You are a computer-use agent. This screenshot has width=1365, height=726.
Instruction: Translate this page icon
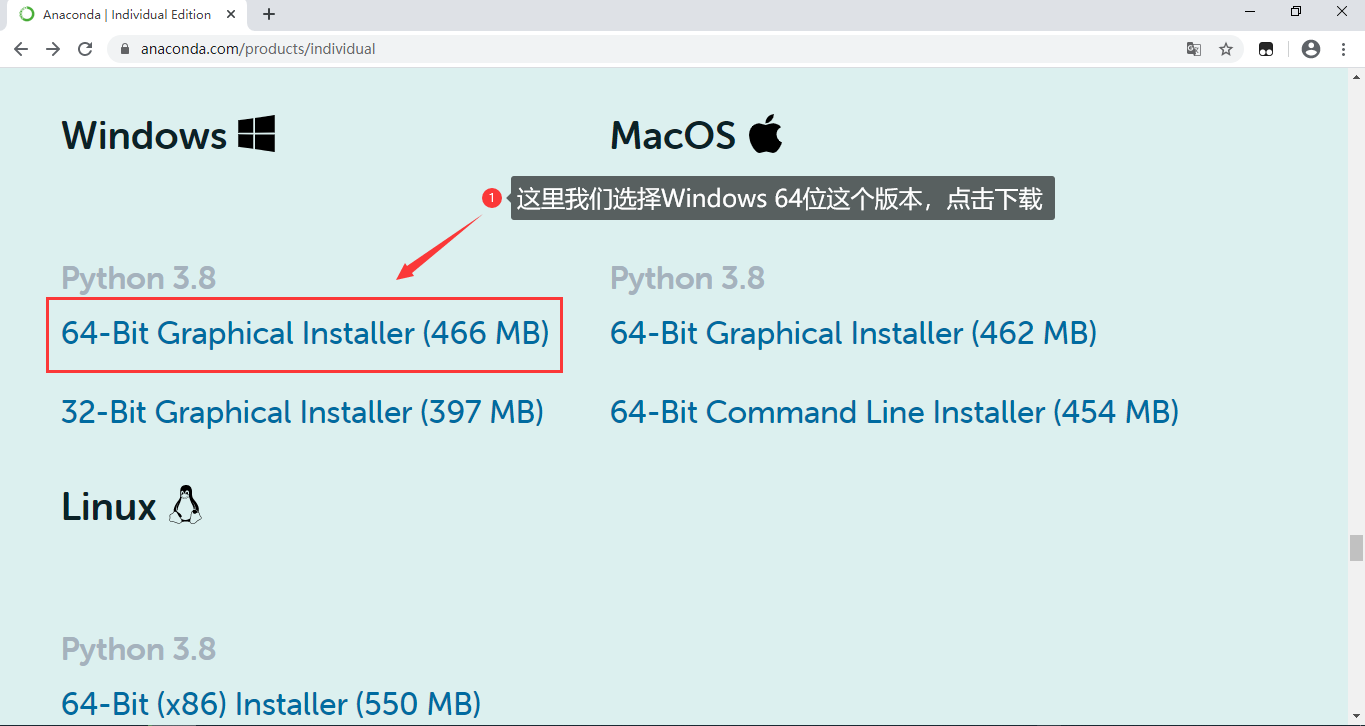tap(1193, 49)
